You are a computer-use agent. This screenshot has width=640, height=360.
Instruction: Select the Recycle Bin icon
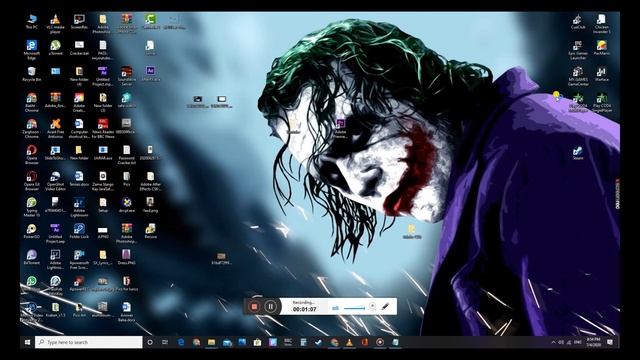point(31,74)
